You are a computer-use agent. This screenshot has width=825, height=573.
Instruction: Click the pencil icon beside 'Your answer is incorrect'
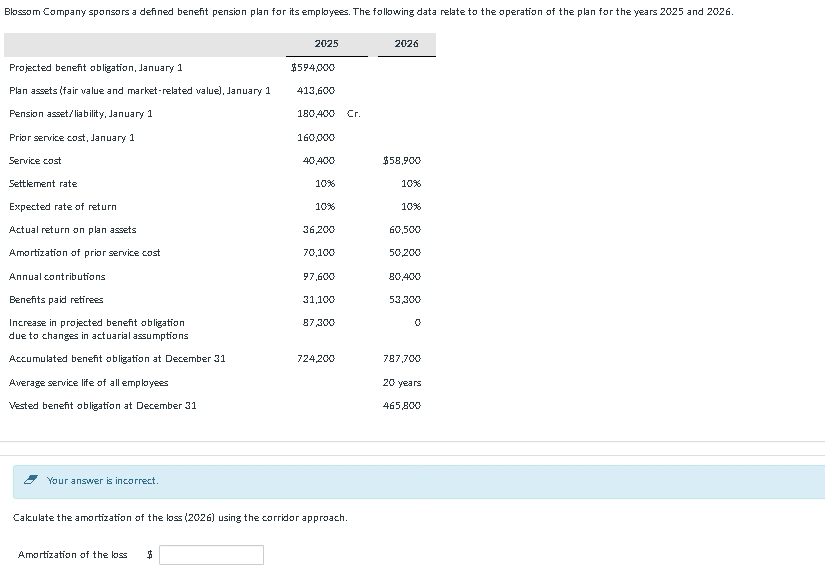(x=31, y=480)
